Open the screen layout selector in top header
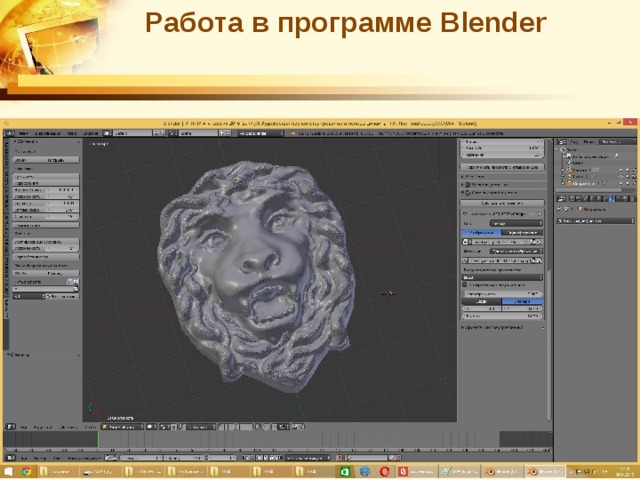Image resolution: width=640 pixels, height=480 pixels. pyautogui.click(x=133, y=133)
